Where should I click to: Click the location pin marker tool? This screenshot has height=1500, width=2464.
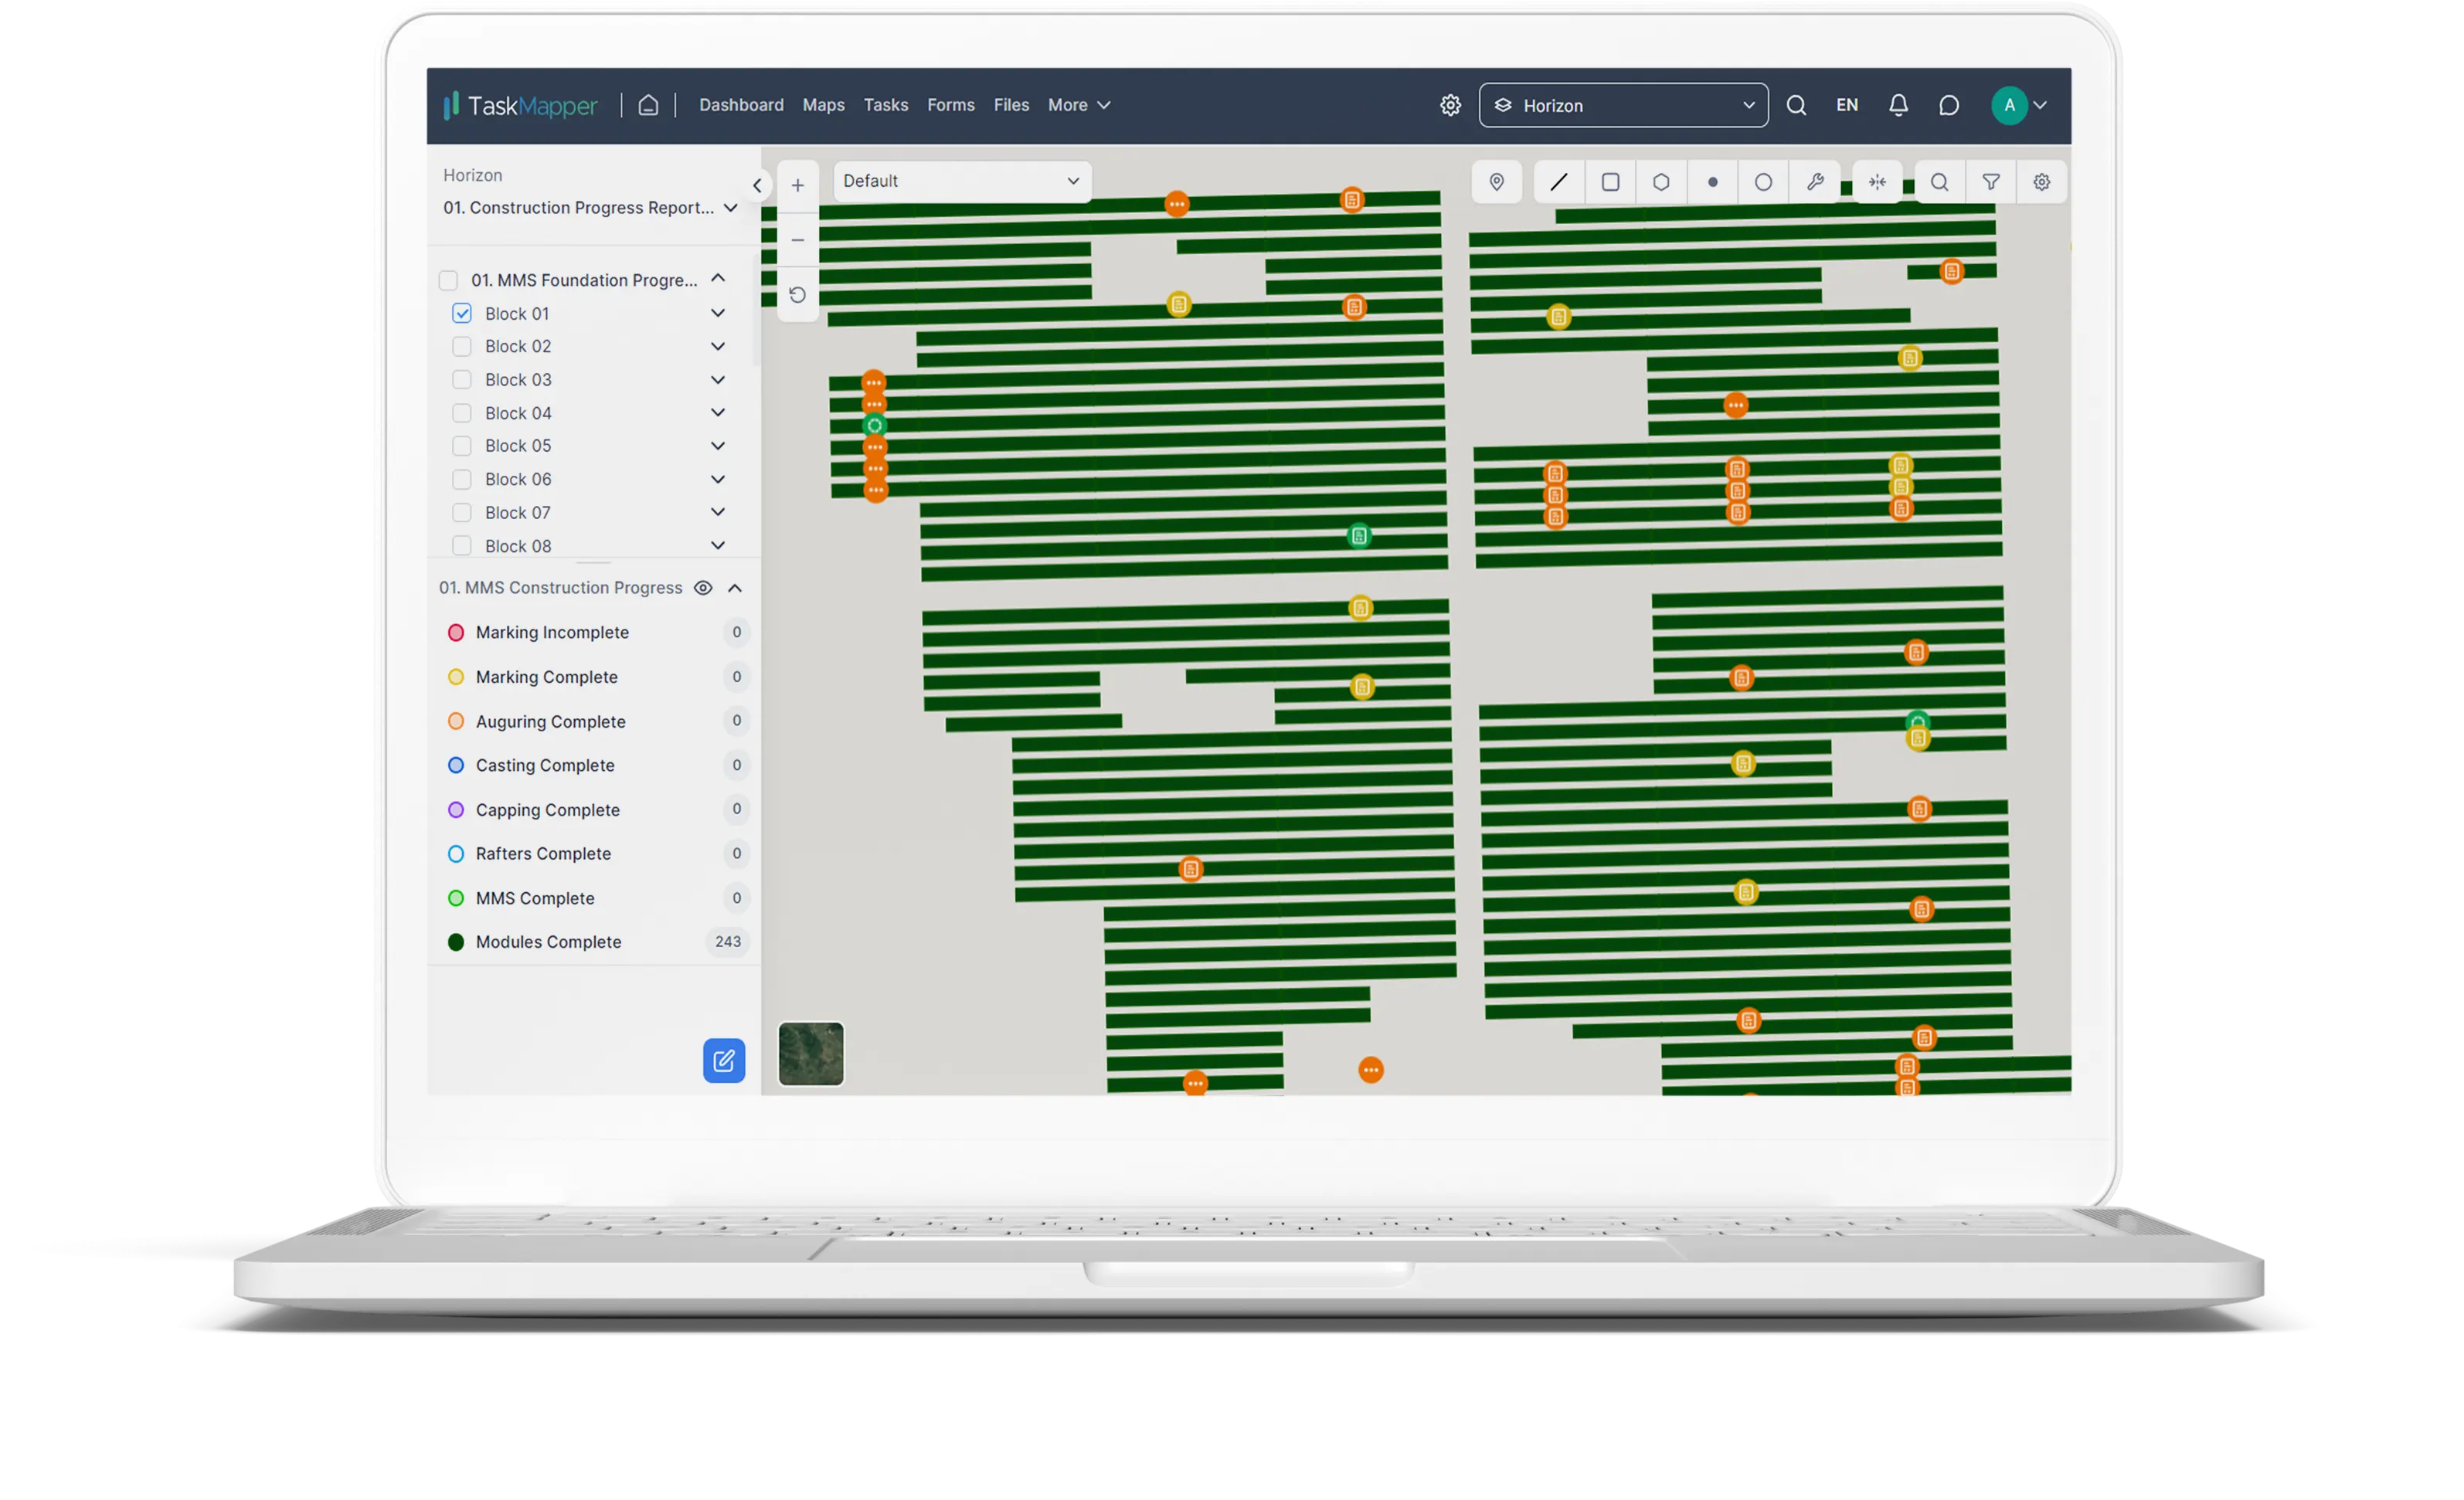click(1497, 182)
